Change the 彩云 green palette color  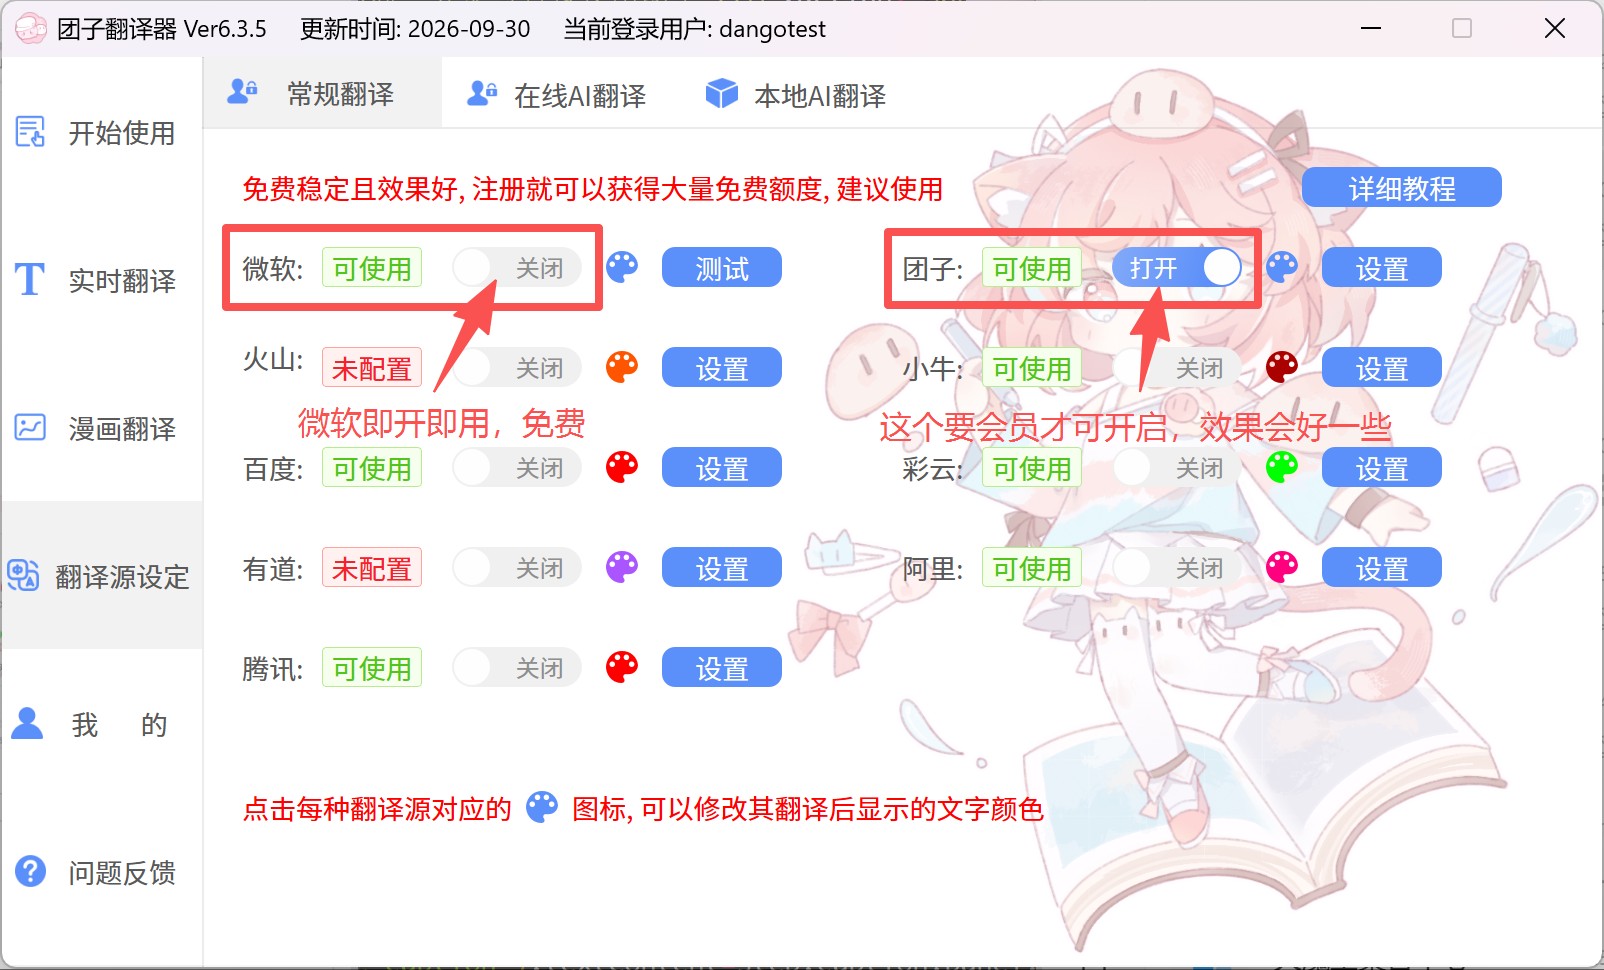[x=1282, y=467]
